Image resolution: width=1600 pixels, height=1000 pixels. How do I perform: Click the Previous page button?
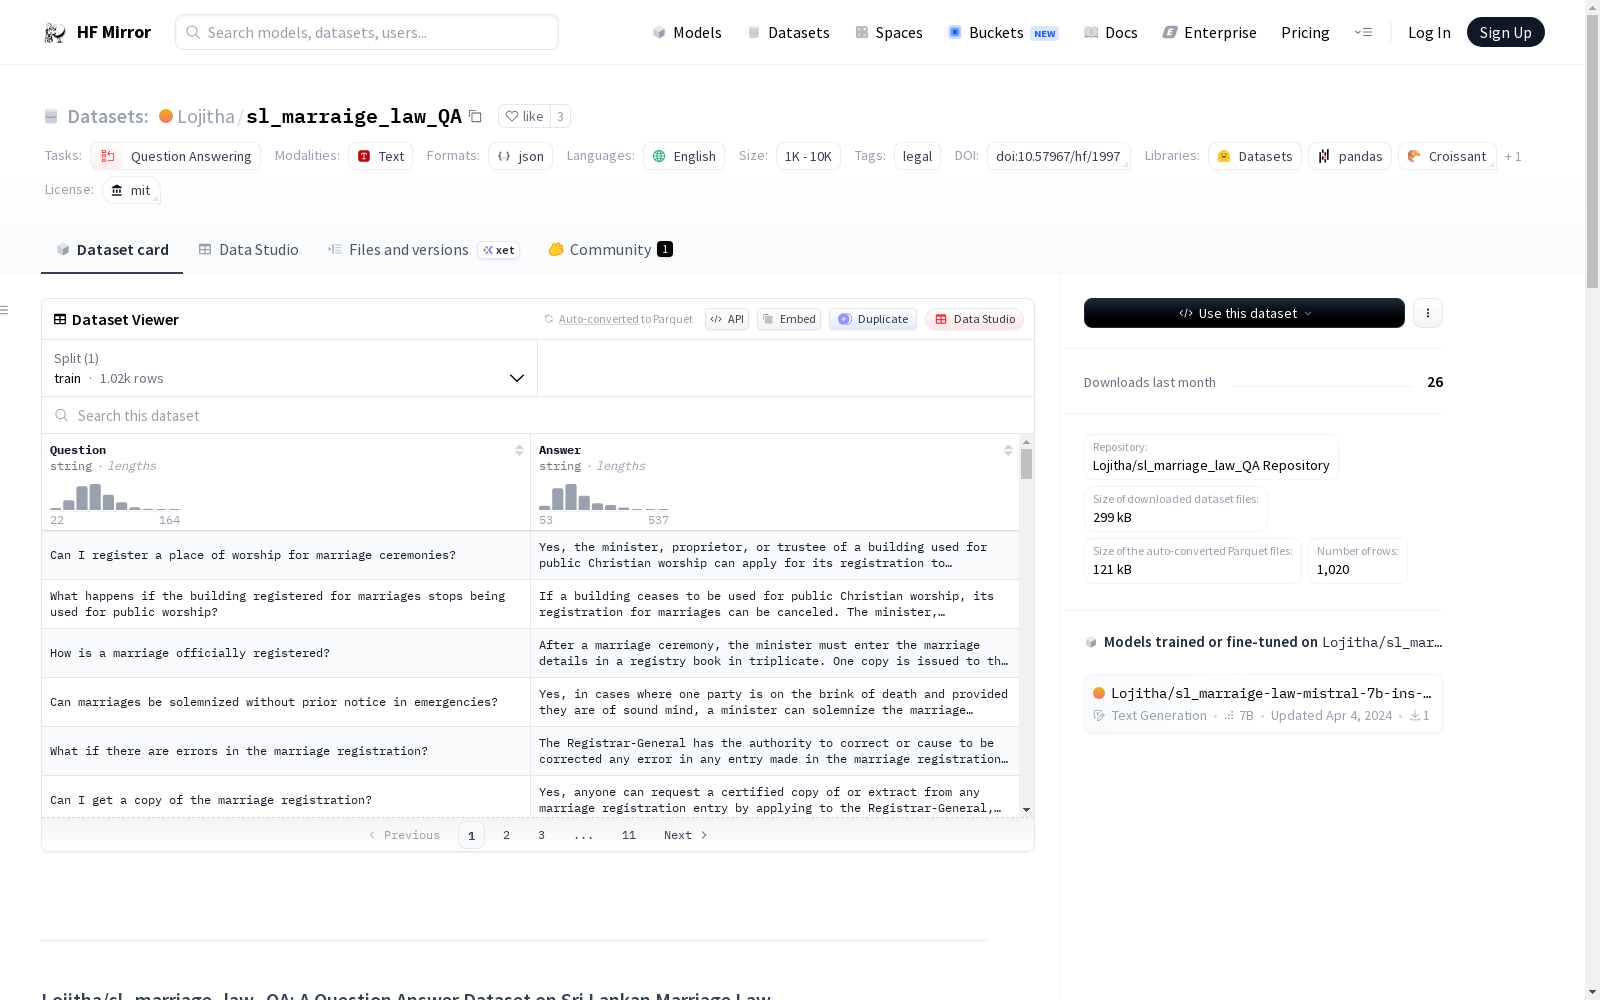click(x=404, y=835)
